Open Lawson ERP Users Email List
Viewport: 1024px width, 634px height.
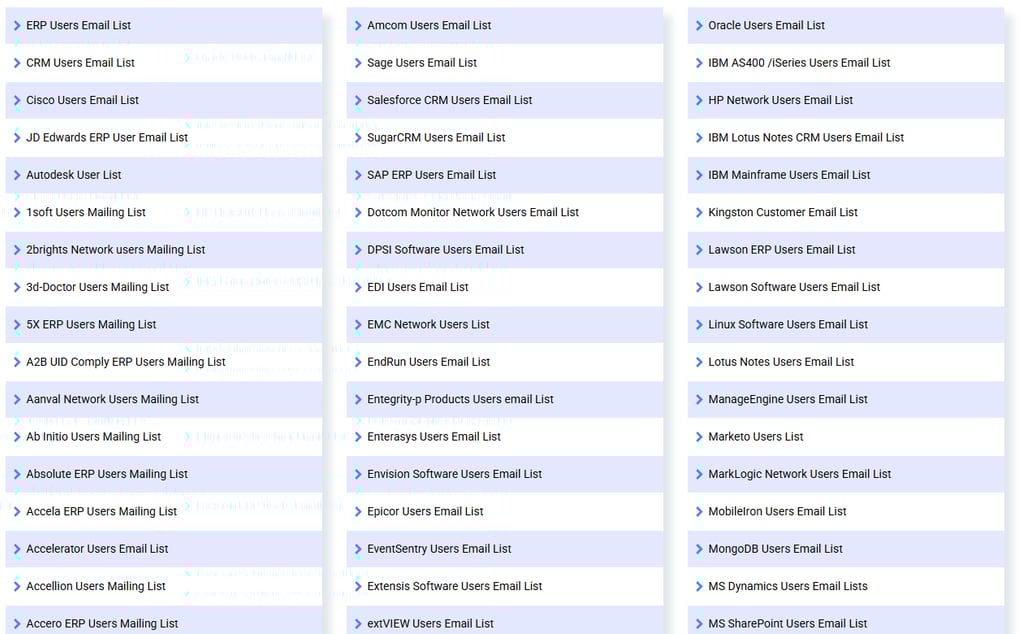(782, 249)
